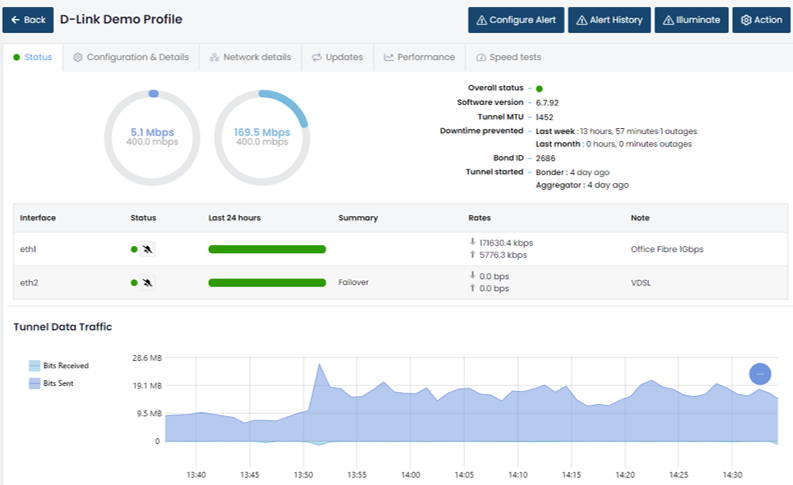Click the green status dot for eth1
Viewport: 793px width, 485px height.
[x=134, y=249]
